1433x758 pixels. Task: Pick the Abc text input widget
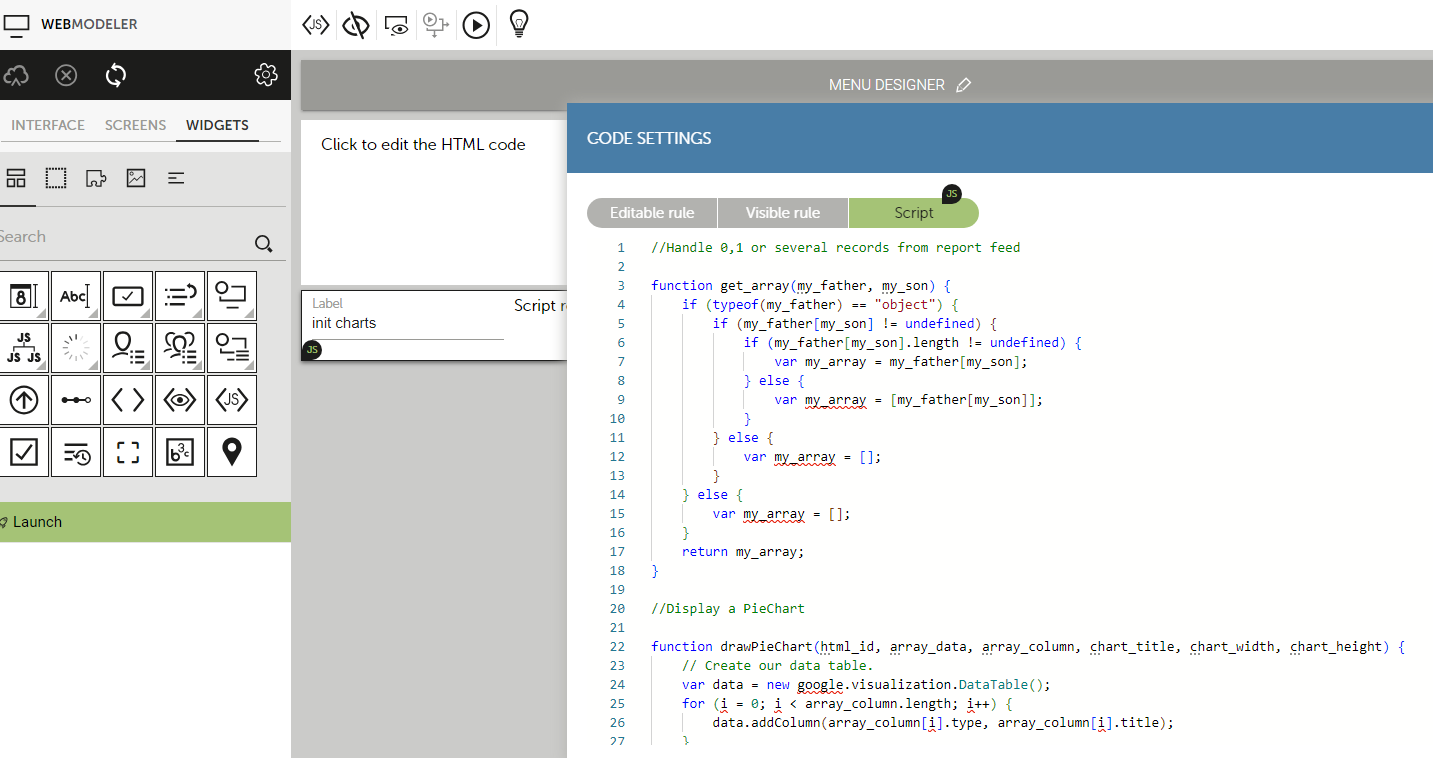(x=76, y=296)
